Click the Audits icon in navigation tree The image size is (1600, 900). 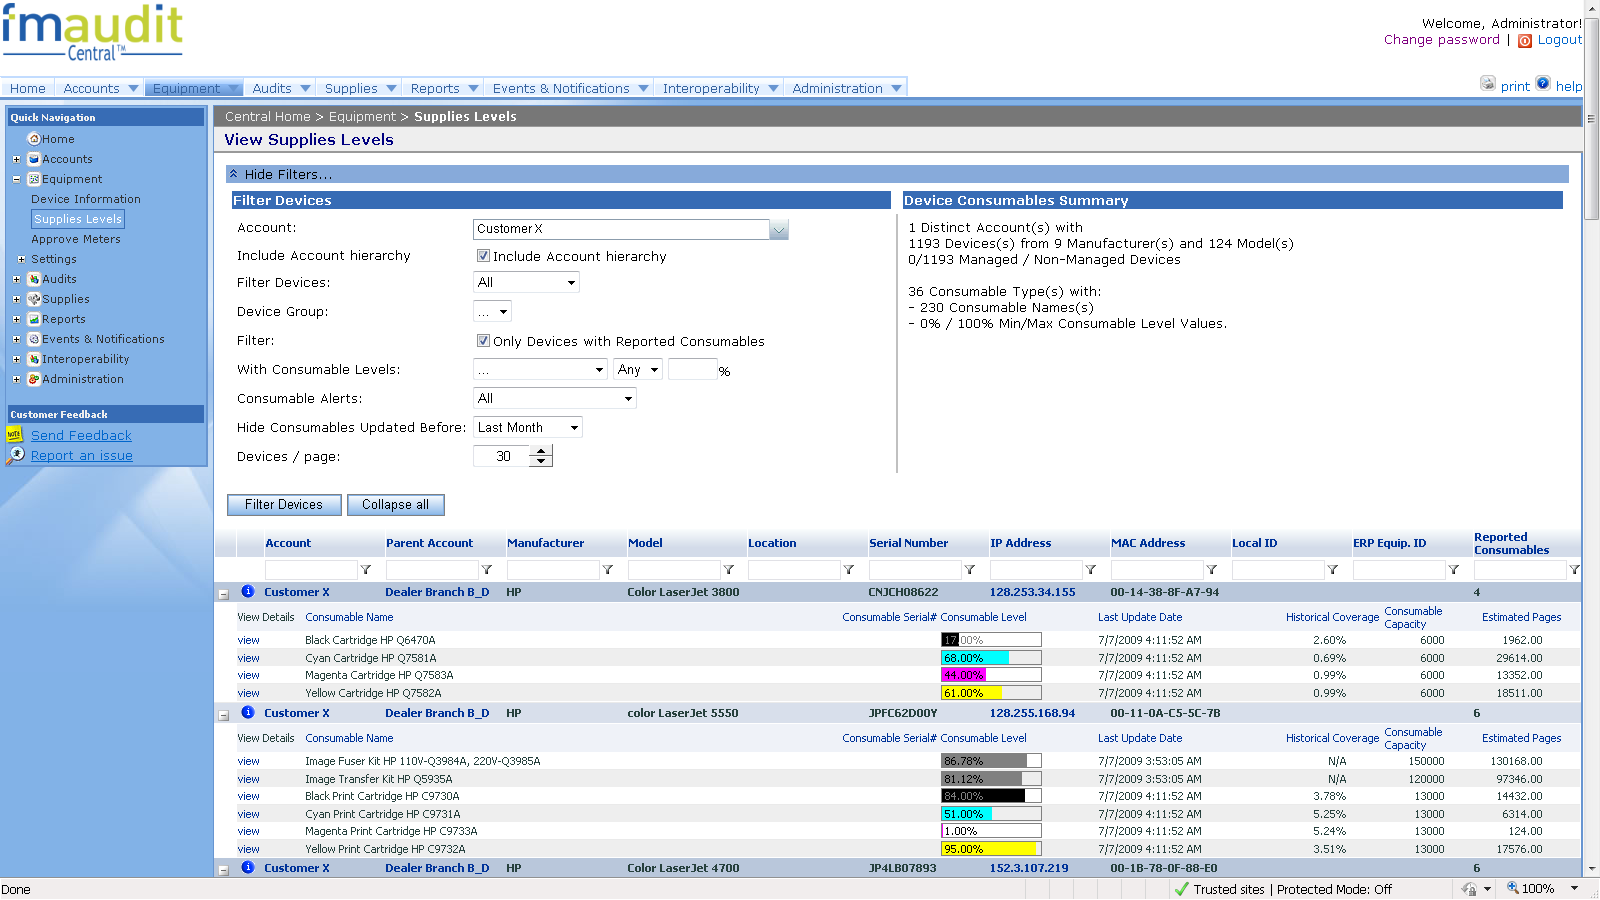[x=34, y=279]
